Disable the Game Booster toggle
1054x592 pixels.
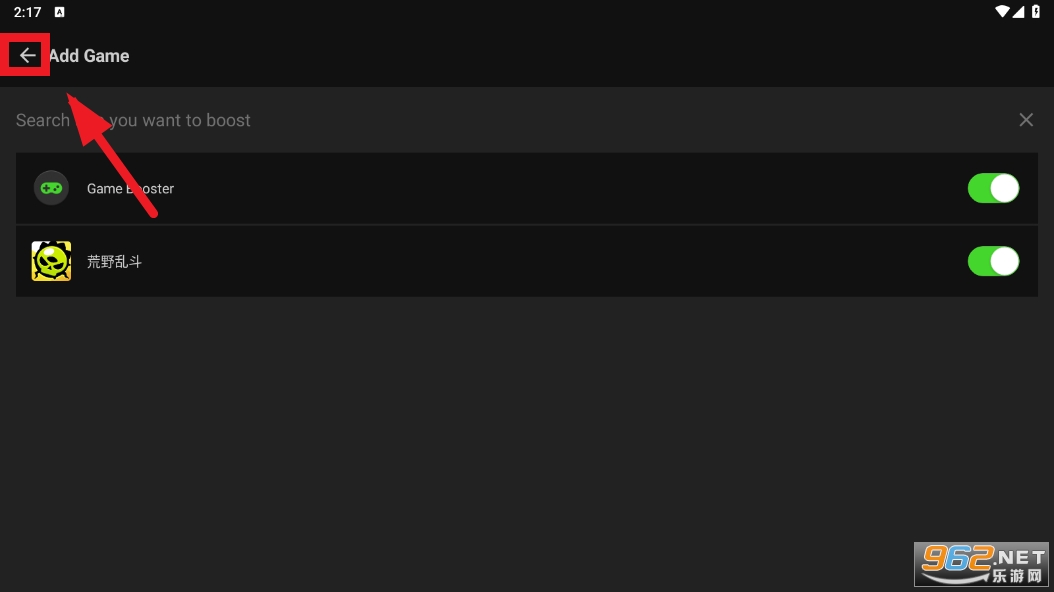coord(993,189)
